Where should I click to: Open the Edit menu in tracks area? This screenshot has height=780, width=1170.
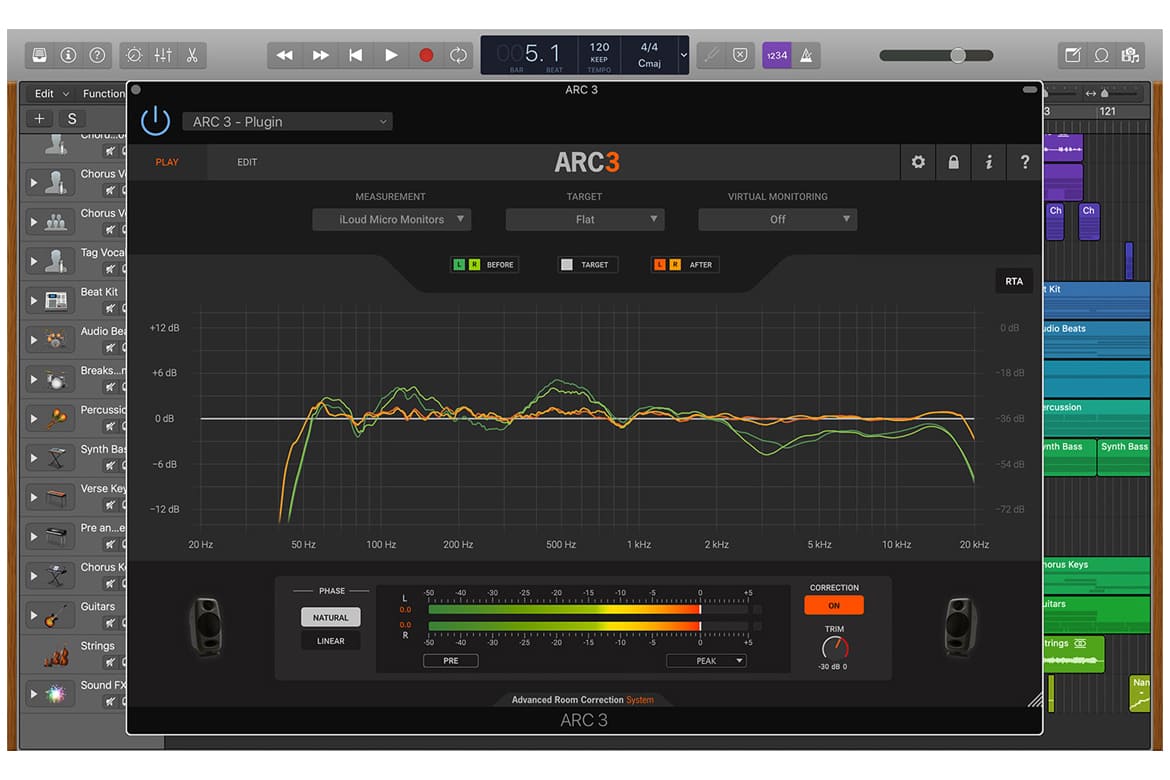tap(51, 93)
